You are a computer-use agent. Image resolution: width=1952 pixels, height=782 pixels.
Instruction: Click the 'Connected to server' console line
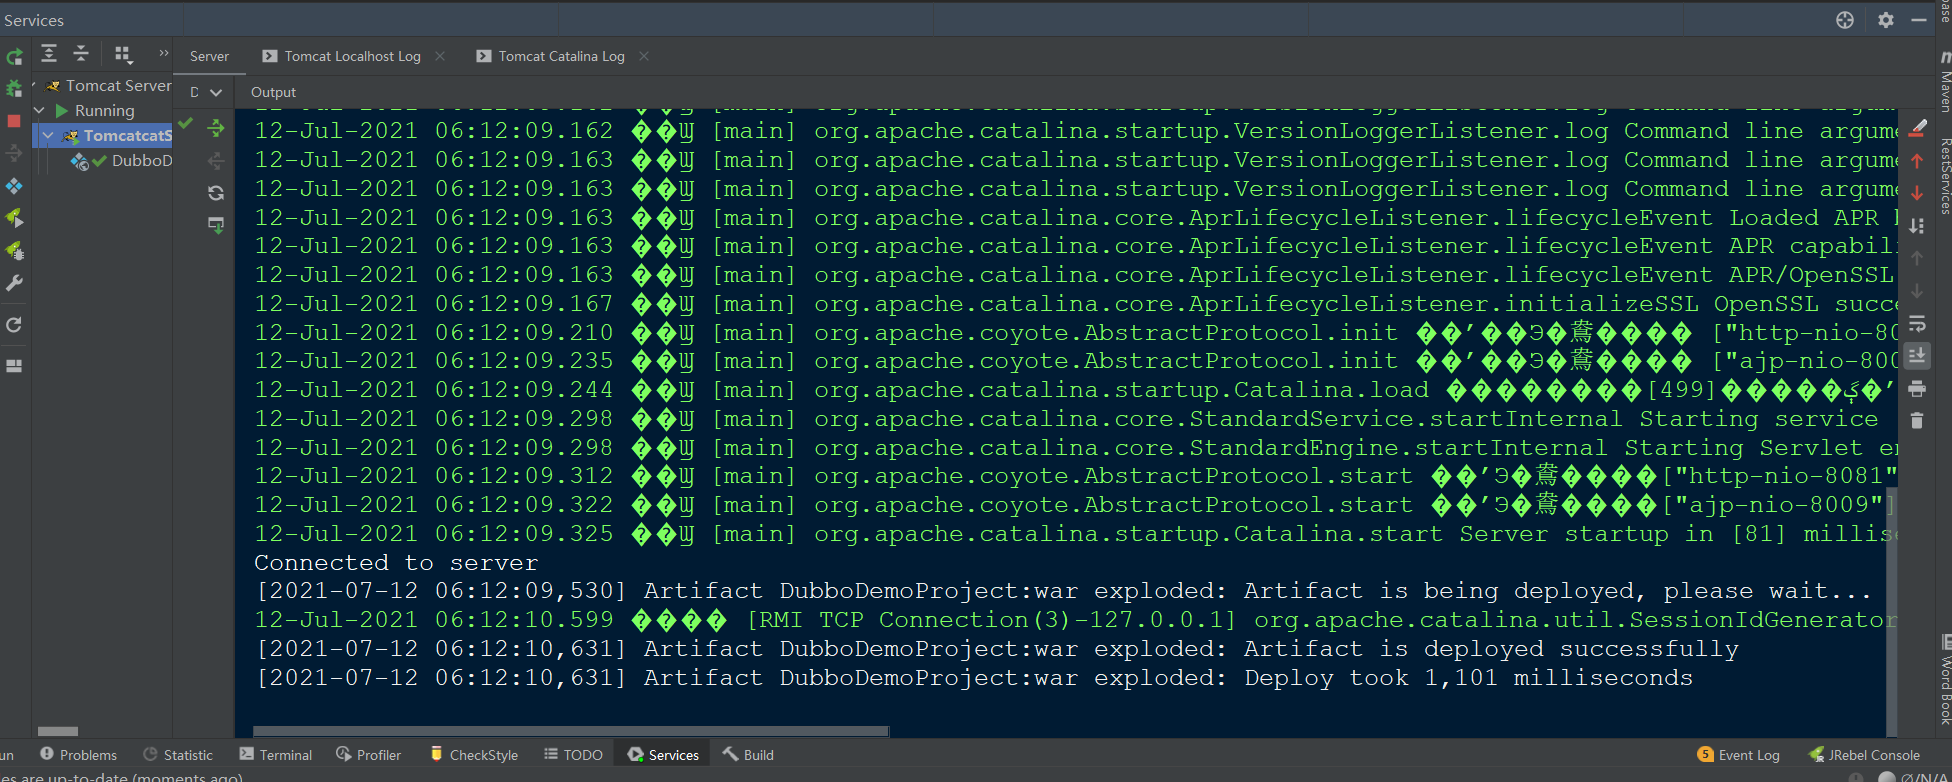click(396, 563)
